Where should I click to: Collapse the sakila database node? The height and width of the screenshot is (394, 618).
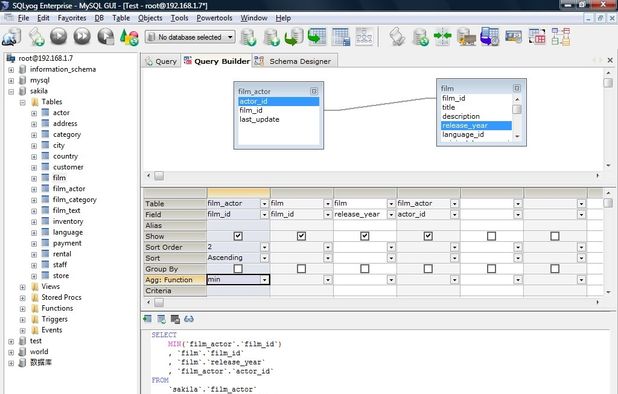[11, 91]
